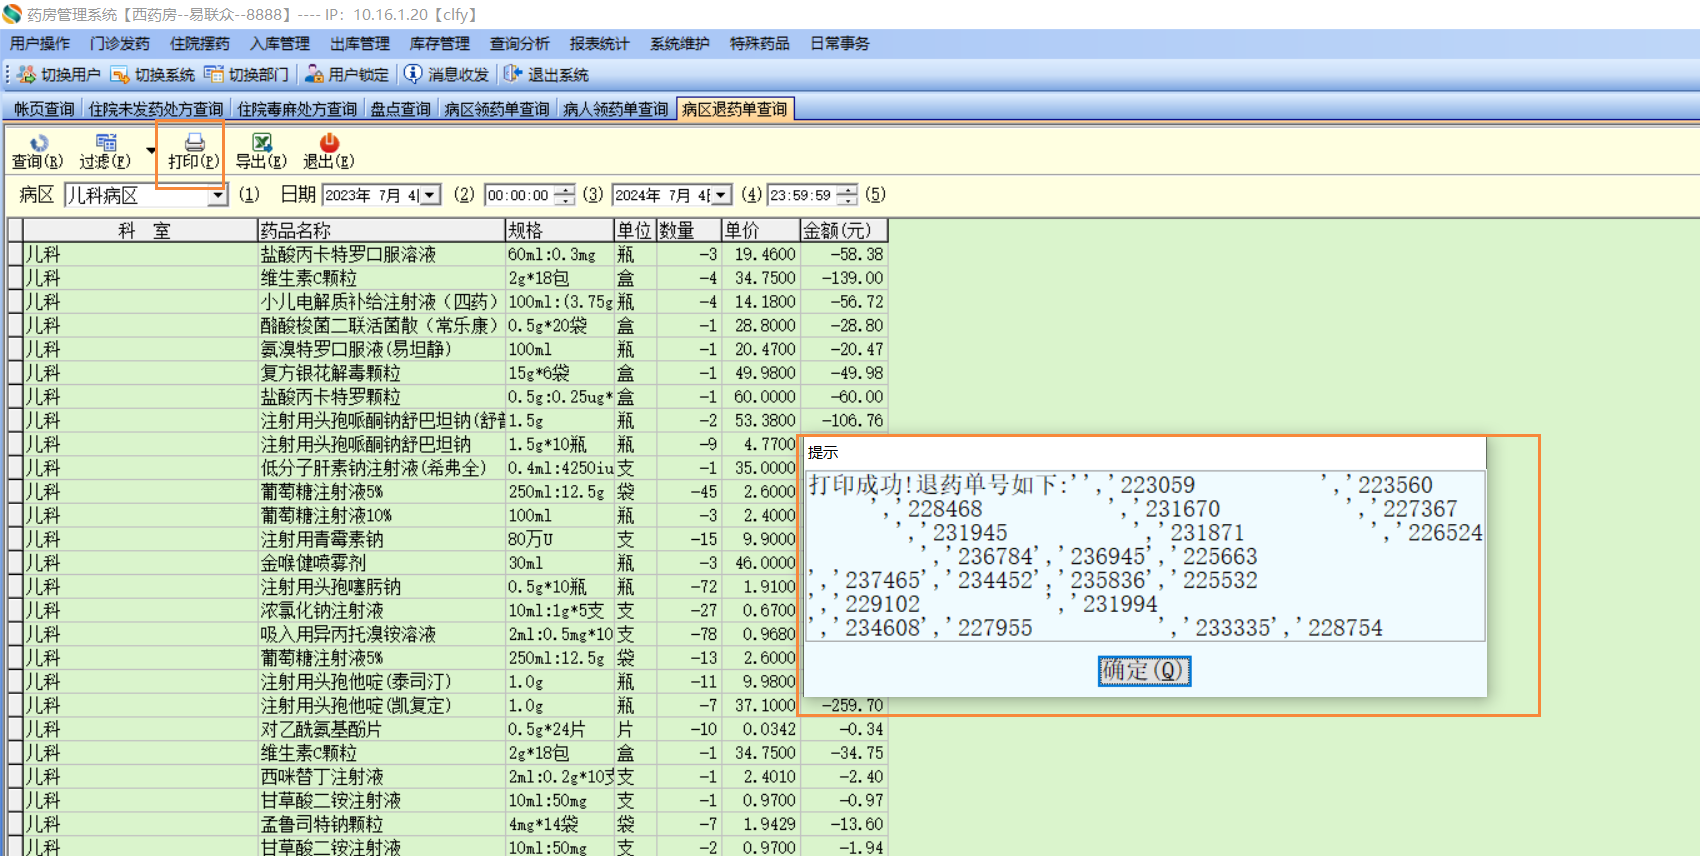Open the 2023年 start date dropdown
1700x856 pixels.
coord(430,196)
